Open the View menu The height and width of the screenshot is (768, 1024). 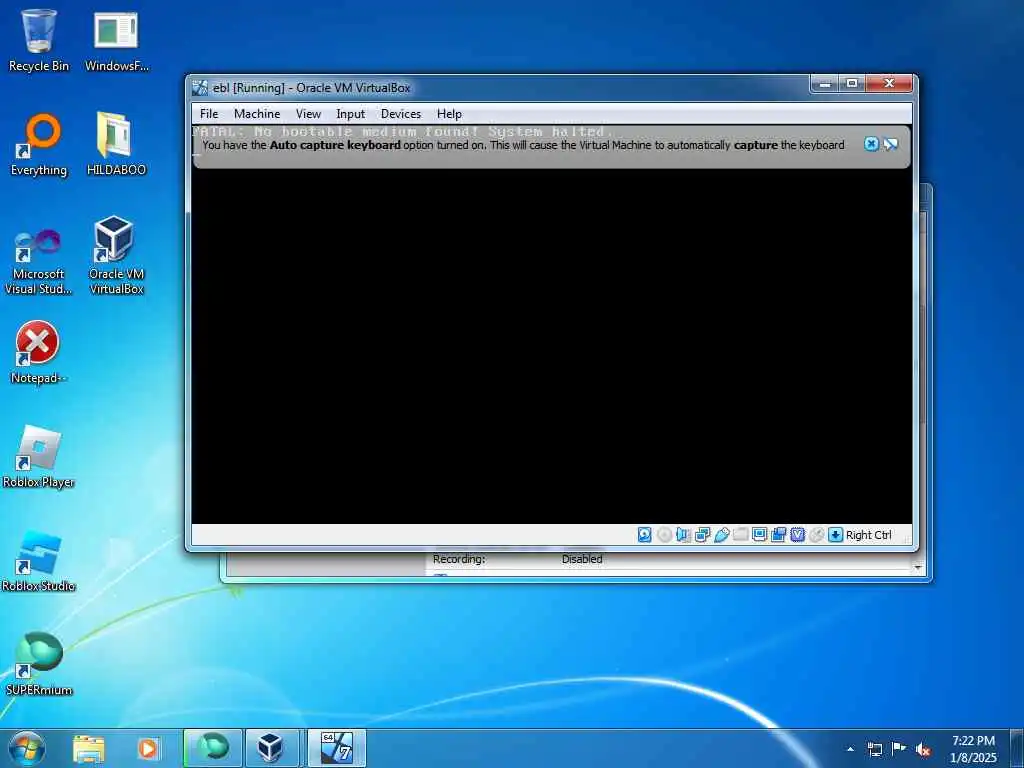coord(308,114)
